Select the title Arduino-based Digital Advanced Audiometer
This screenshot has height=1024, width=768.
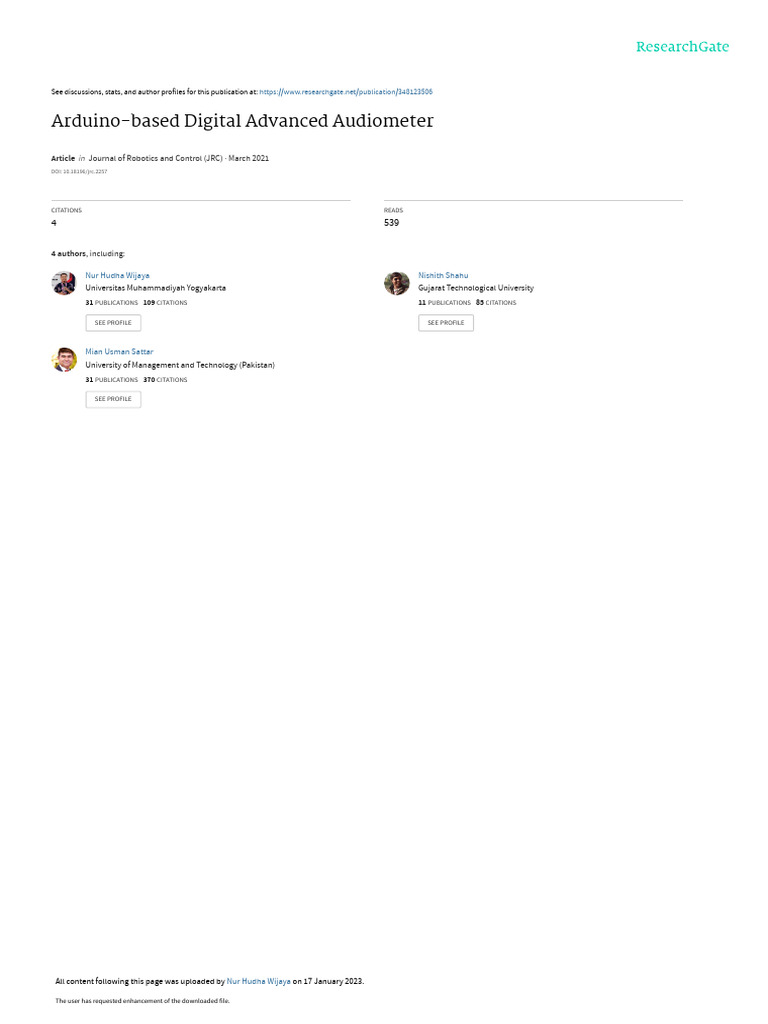click(x=242, y=121)
